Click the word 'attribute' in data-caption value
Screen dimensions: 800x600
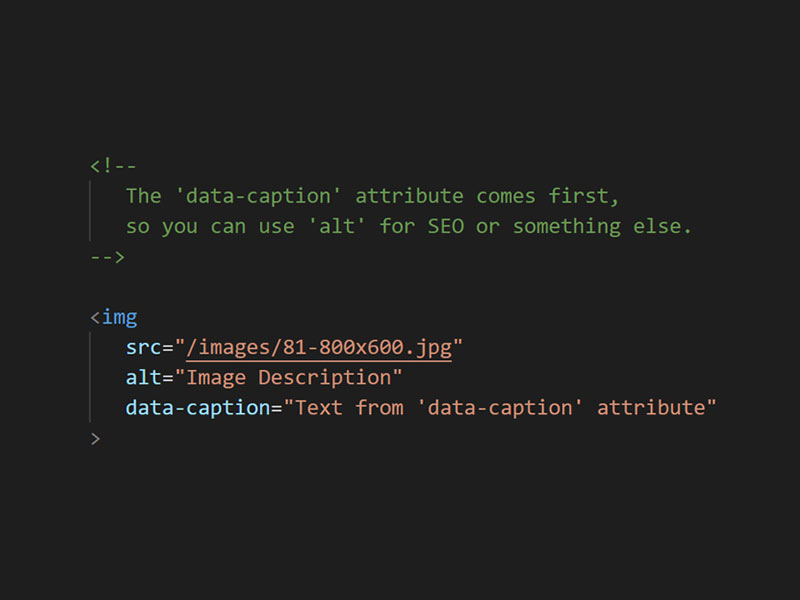(x=651, y=408)
